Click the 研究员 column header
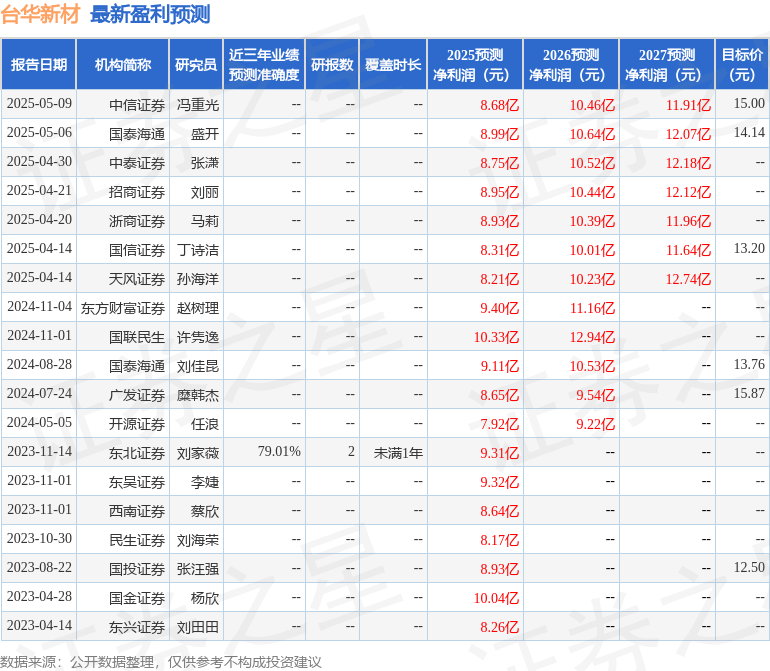The width and height of the screenshot is (770, 671). click(196, 65)
